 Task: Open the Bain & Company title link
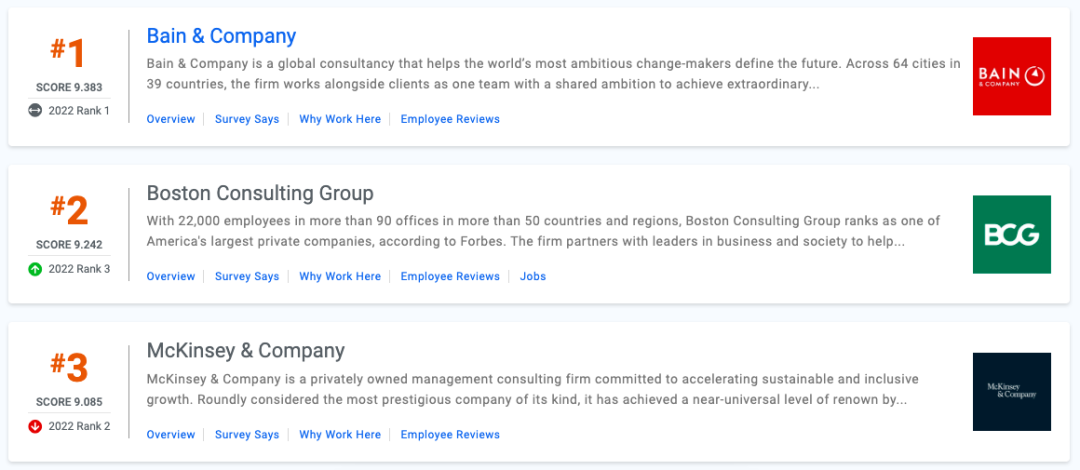point(221,36)
